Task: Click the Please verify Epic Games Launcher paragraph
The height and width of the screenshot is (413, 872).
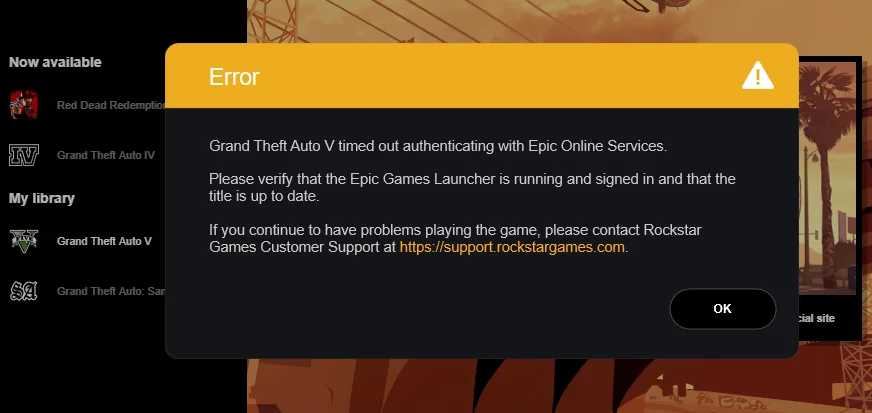Action: click(472, 187)
